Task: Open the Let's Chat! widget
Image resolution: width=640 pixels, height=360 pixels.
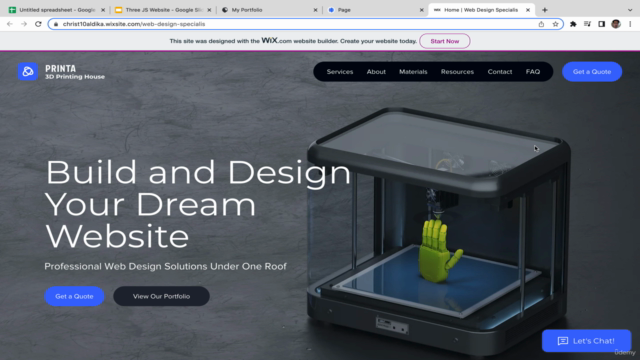Action: [x=586, y=341]
